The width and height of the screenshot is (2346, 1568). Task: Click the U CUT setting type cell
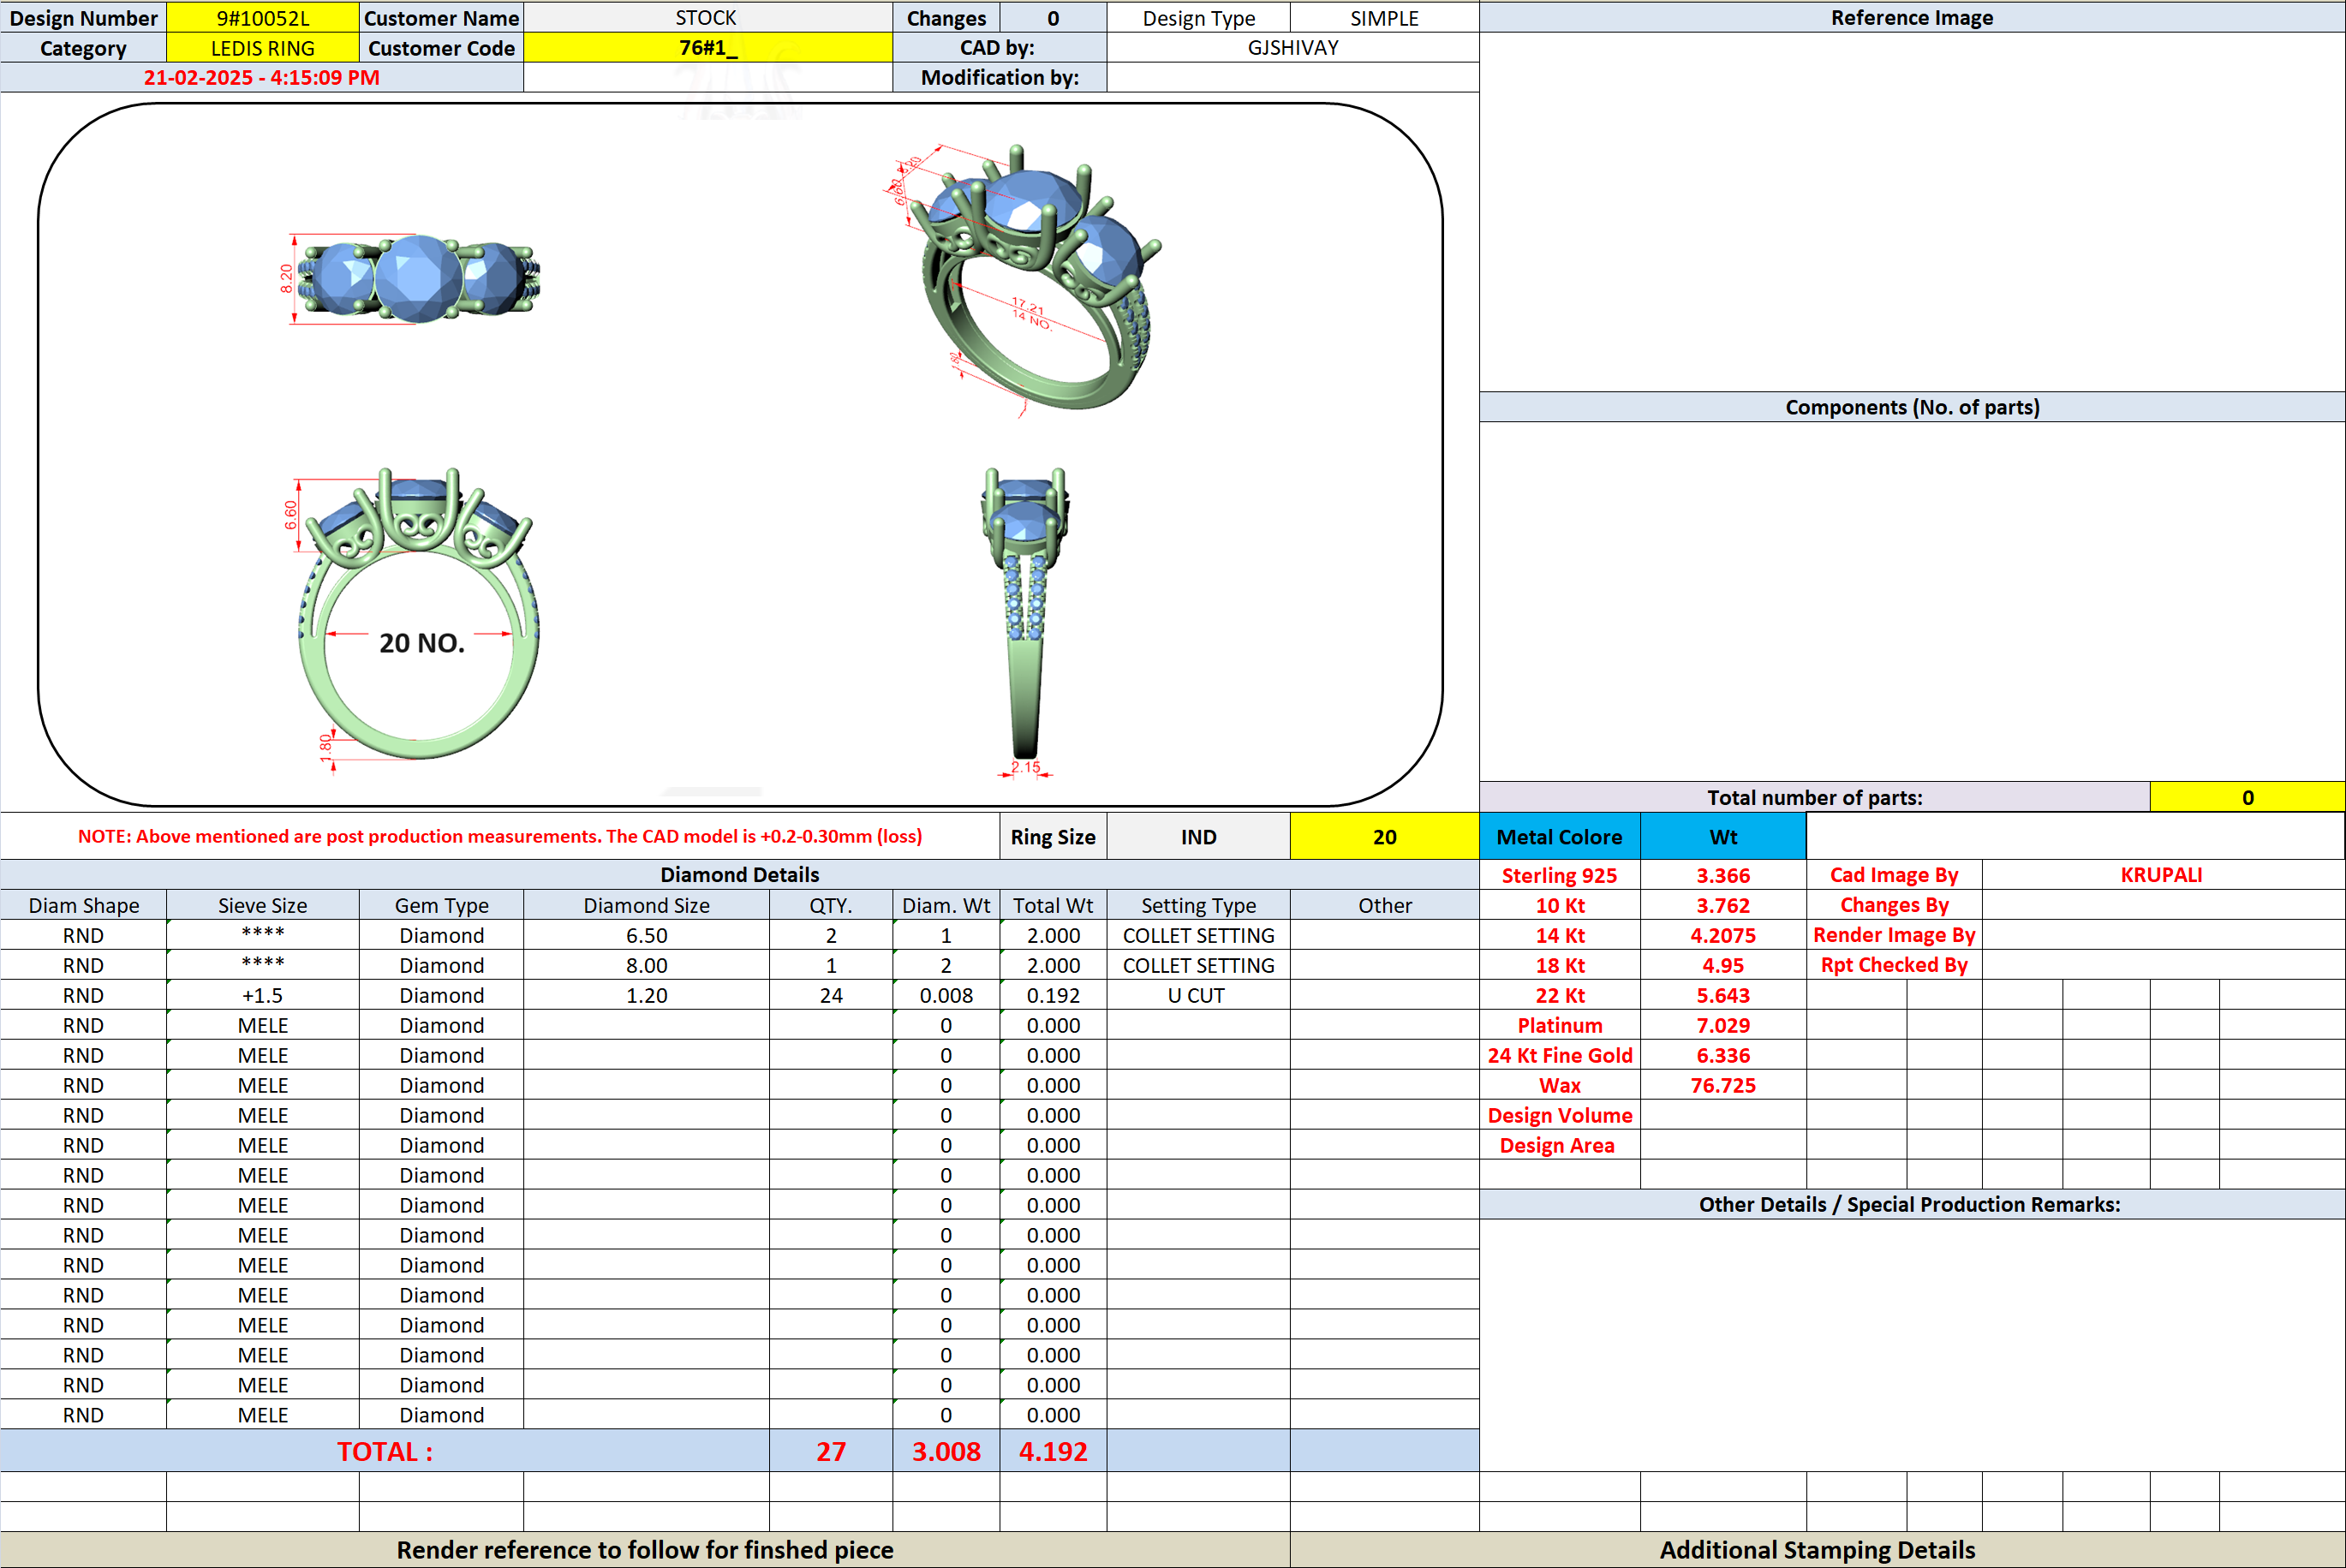point(1199,995)
